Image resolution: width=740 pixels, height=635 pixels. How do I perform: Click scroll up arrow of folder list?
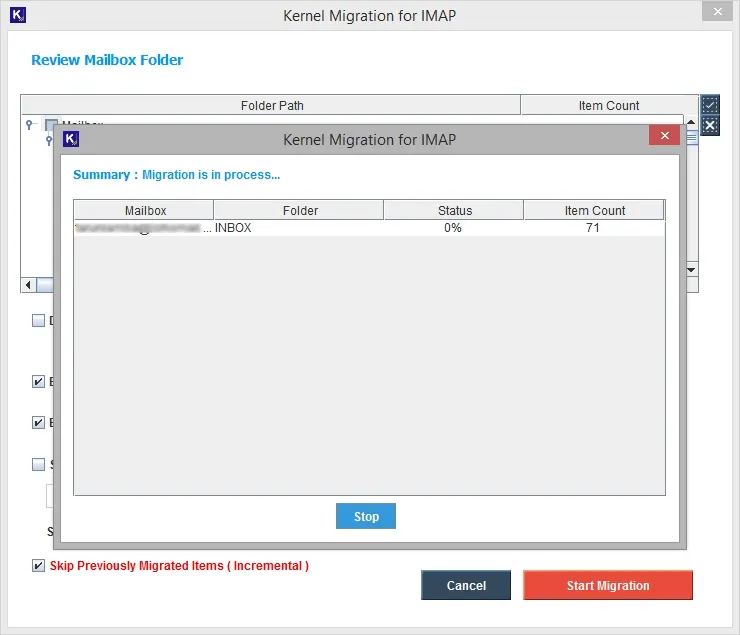tap(691, 121)
